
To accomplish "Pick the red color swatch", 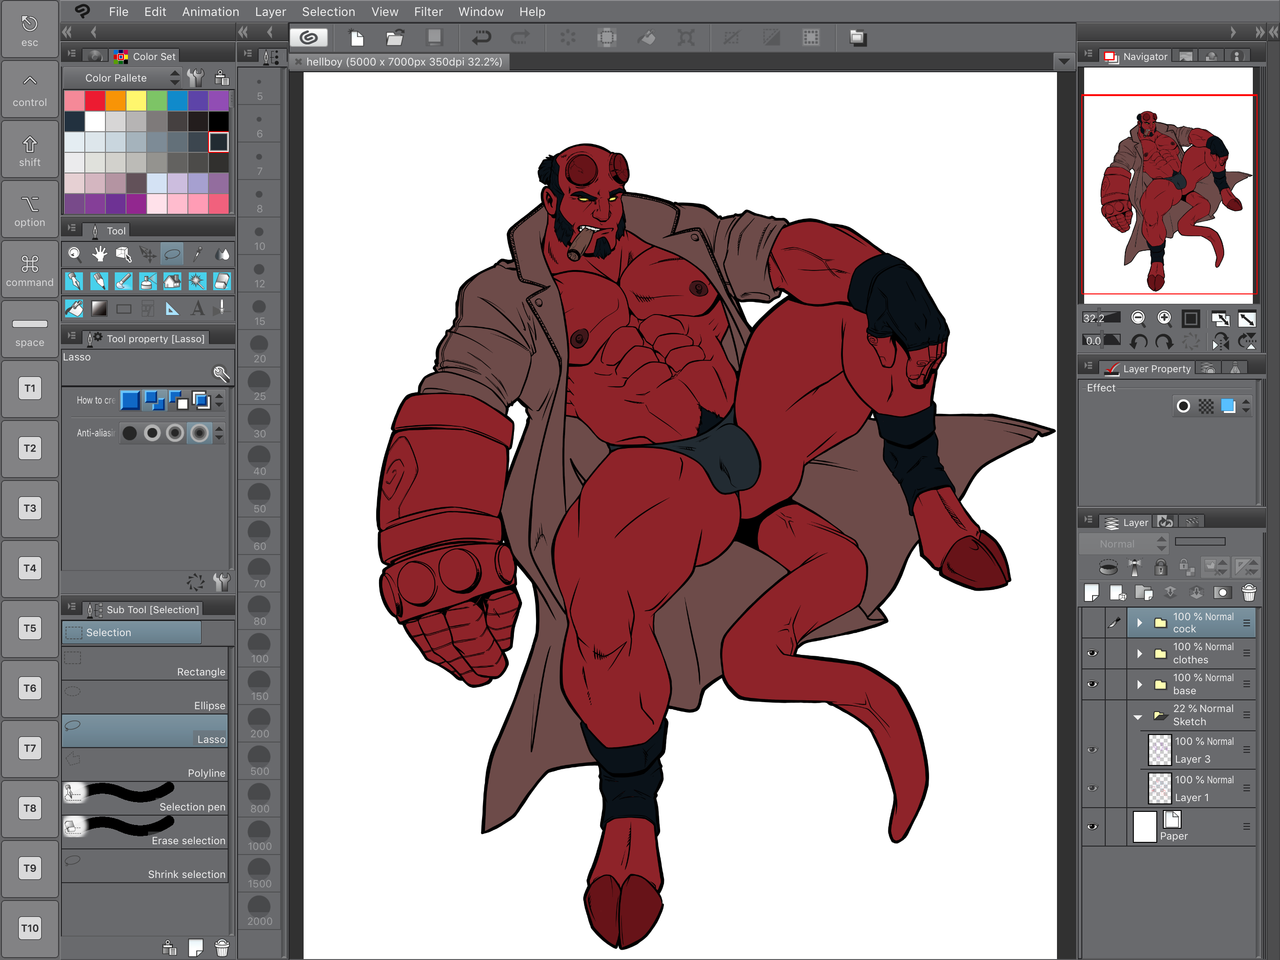I will (x=95, y=101).
